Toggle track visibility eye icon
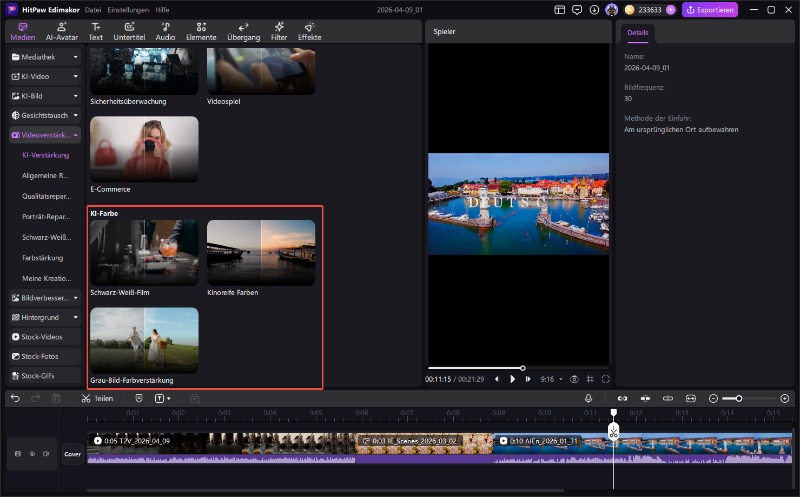Image resolution: width=800 pixels, height=497 pixels. (x=32, y=453)
